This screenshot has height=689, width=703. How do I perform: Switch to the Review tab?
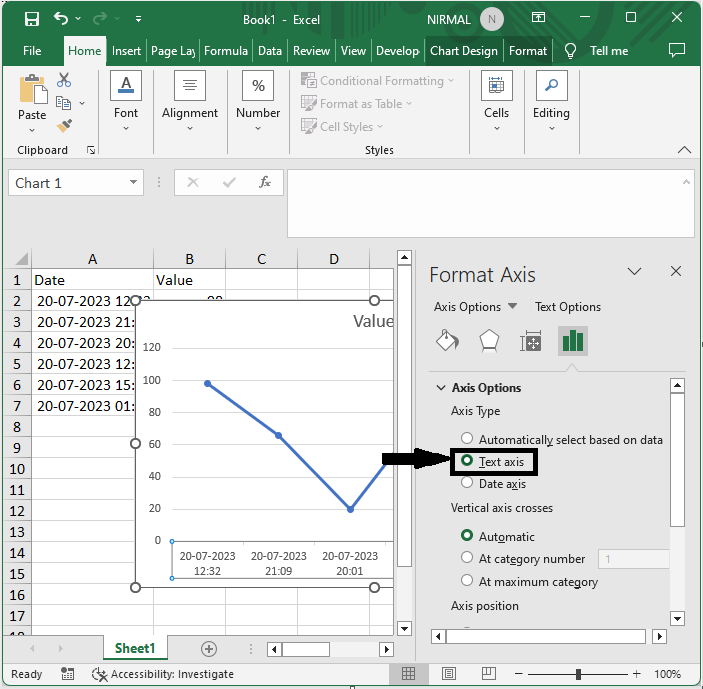(311, 51)
